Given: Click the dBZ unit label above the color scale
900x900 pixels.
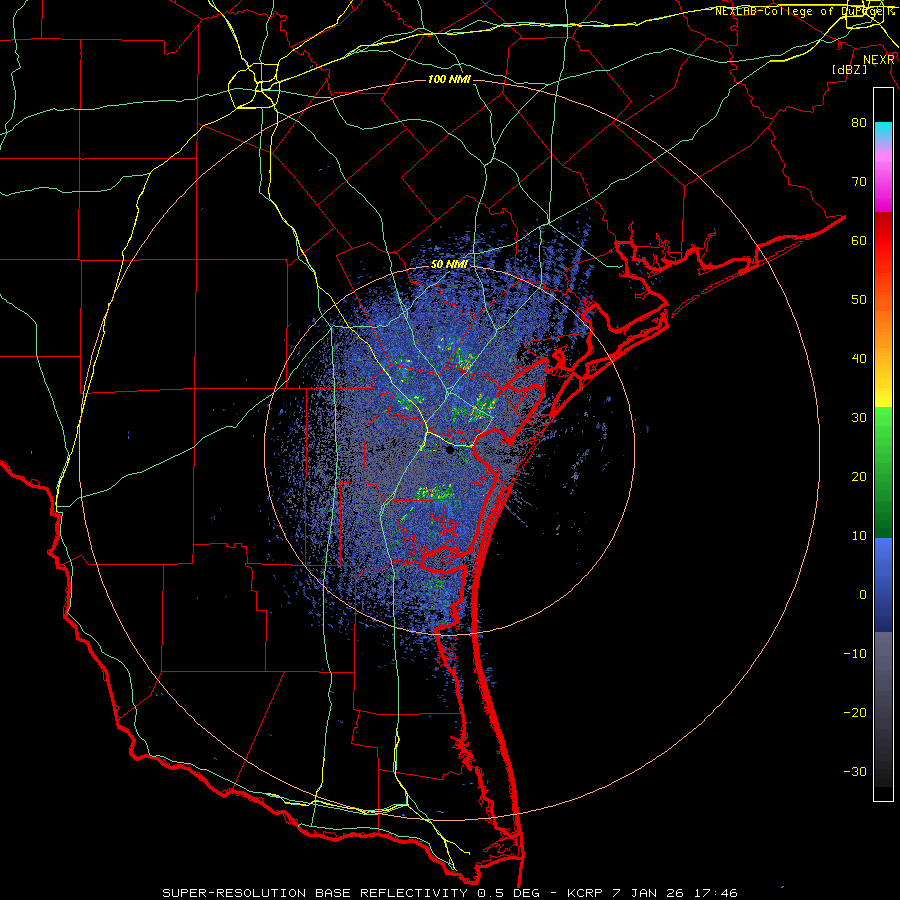Looking at the screenshot, I should (849, 70).
